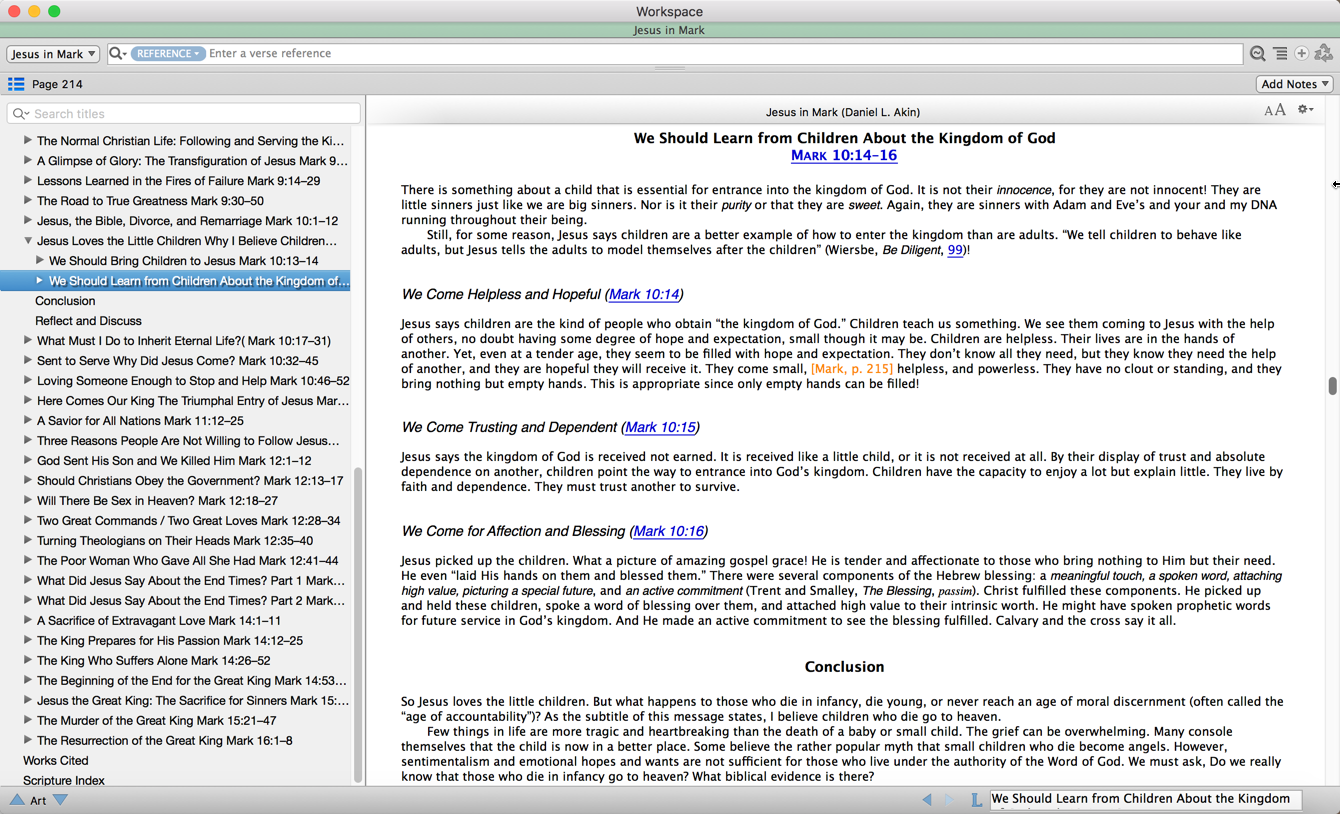This screenshot has height=814, width=1340.
Task: Click the recycle arrows icon
Action: point(1324,53)
